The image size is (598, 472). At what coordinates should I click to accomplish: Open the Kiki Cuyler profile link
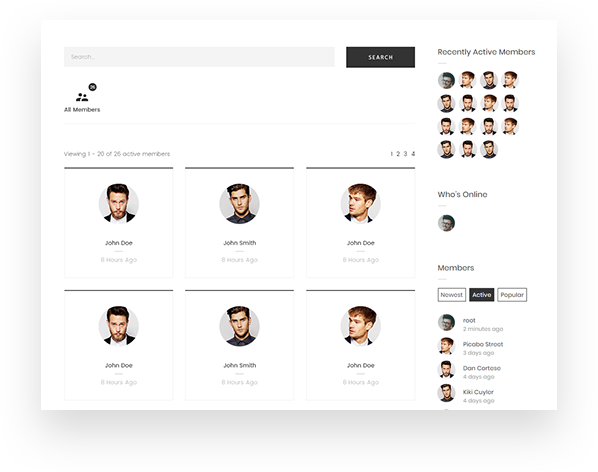coord(478,392)
